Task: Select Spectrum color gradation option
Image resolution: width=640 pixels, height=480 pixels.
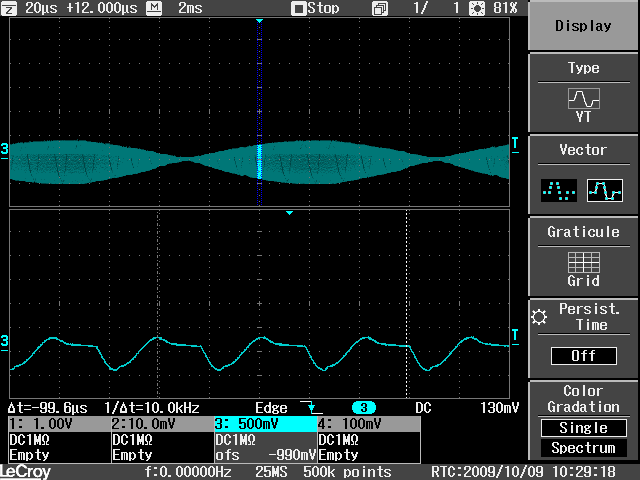Action: pos(584,448)
